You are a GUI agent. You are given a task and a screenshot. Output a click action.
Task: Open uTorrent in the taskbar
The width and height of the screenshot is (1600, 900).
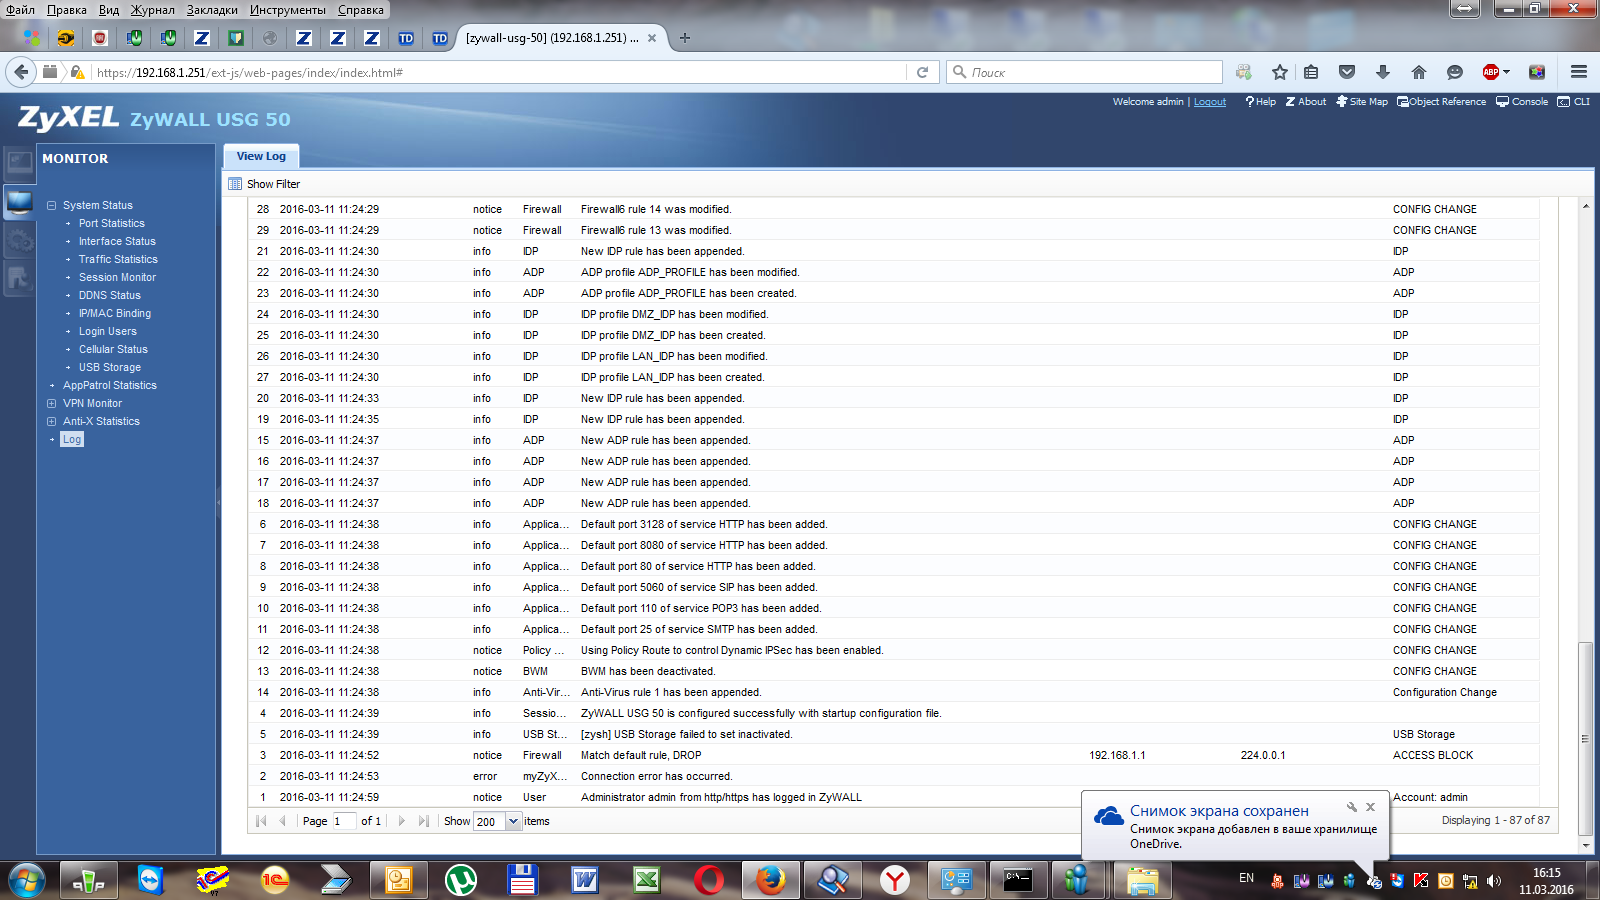click(x=461, y=880)
